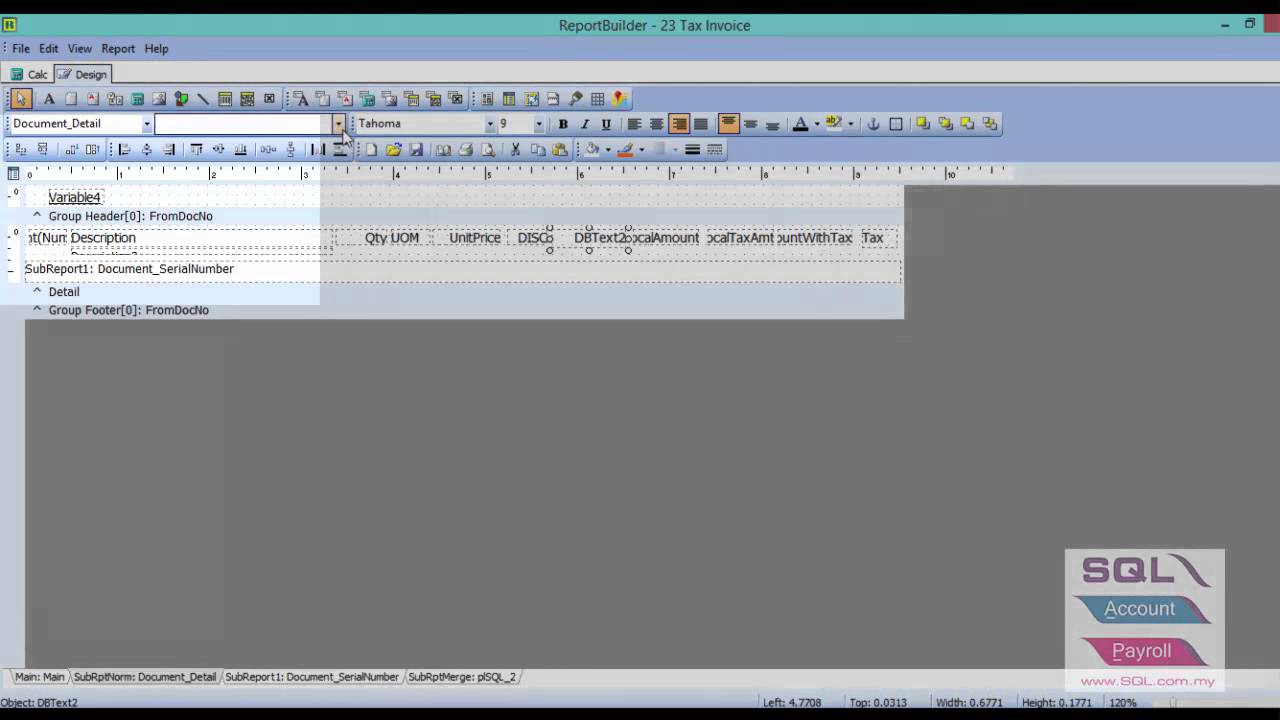Viewport: 1280px width, 720px height.
Task: Select the DBCheckBox data component tool
Action: (456, 99)
